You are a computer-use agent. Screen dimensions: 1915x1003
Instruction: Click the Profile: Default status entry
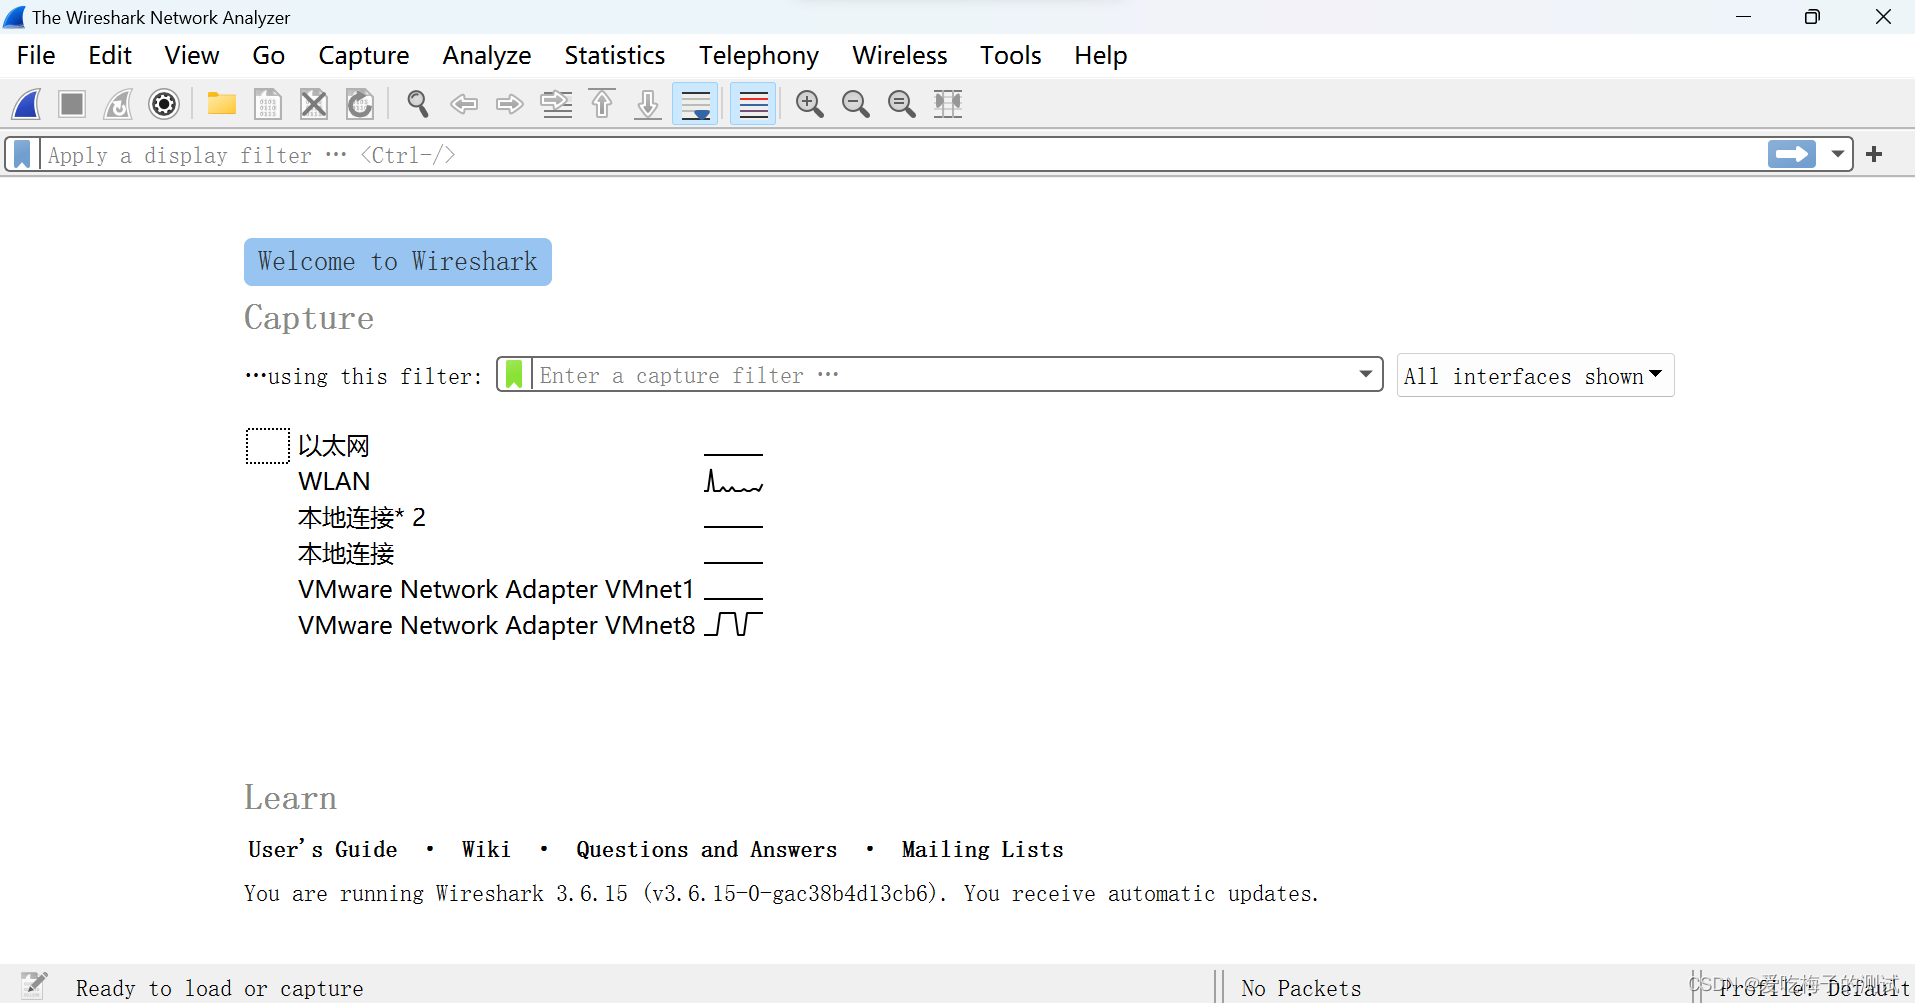[x=1814, y=988]
